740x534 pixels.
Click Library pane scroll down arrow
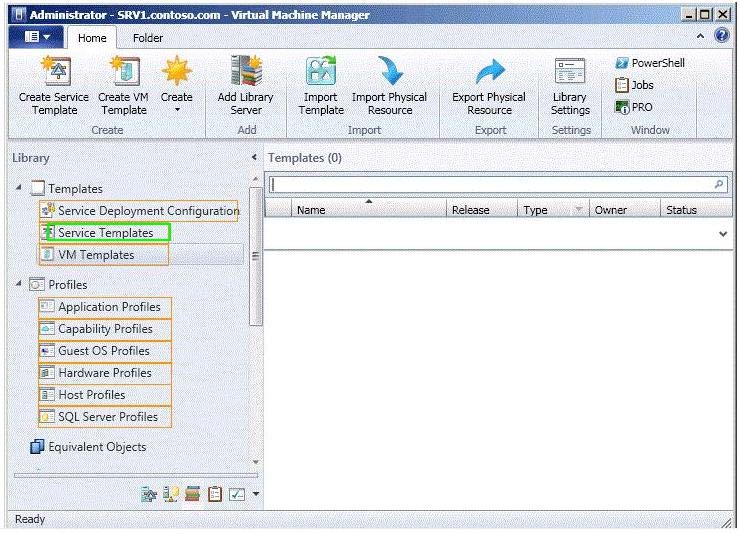coord(255,462)
